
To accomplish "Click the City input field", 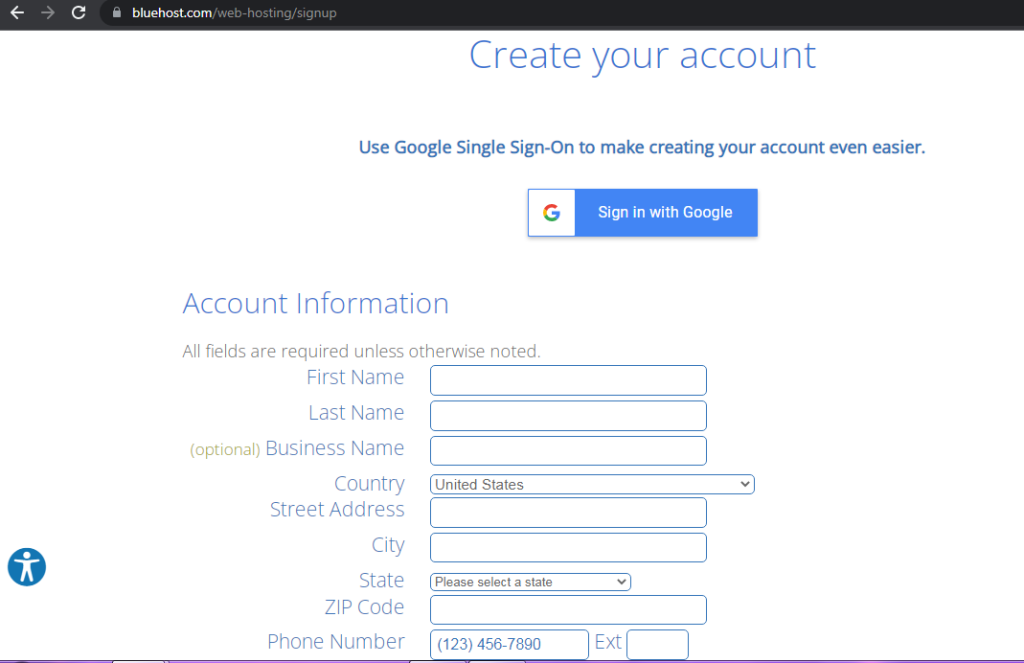I will tap(568, 547).
